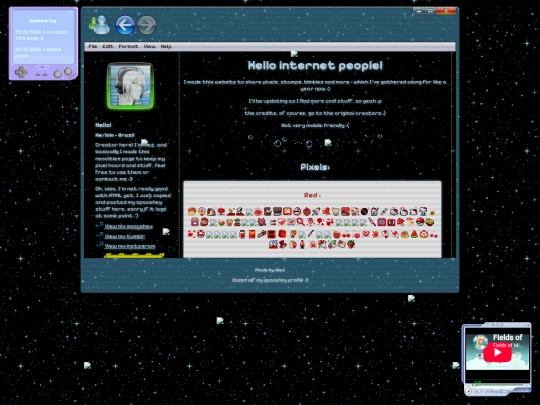Go forward with the grey arrow button

(x=147, y=25)
